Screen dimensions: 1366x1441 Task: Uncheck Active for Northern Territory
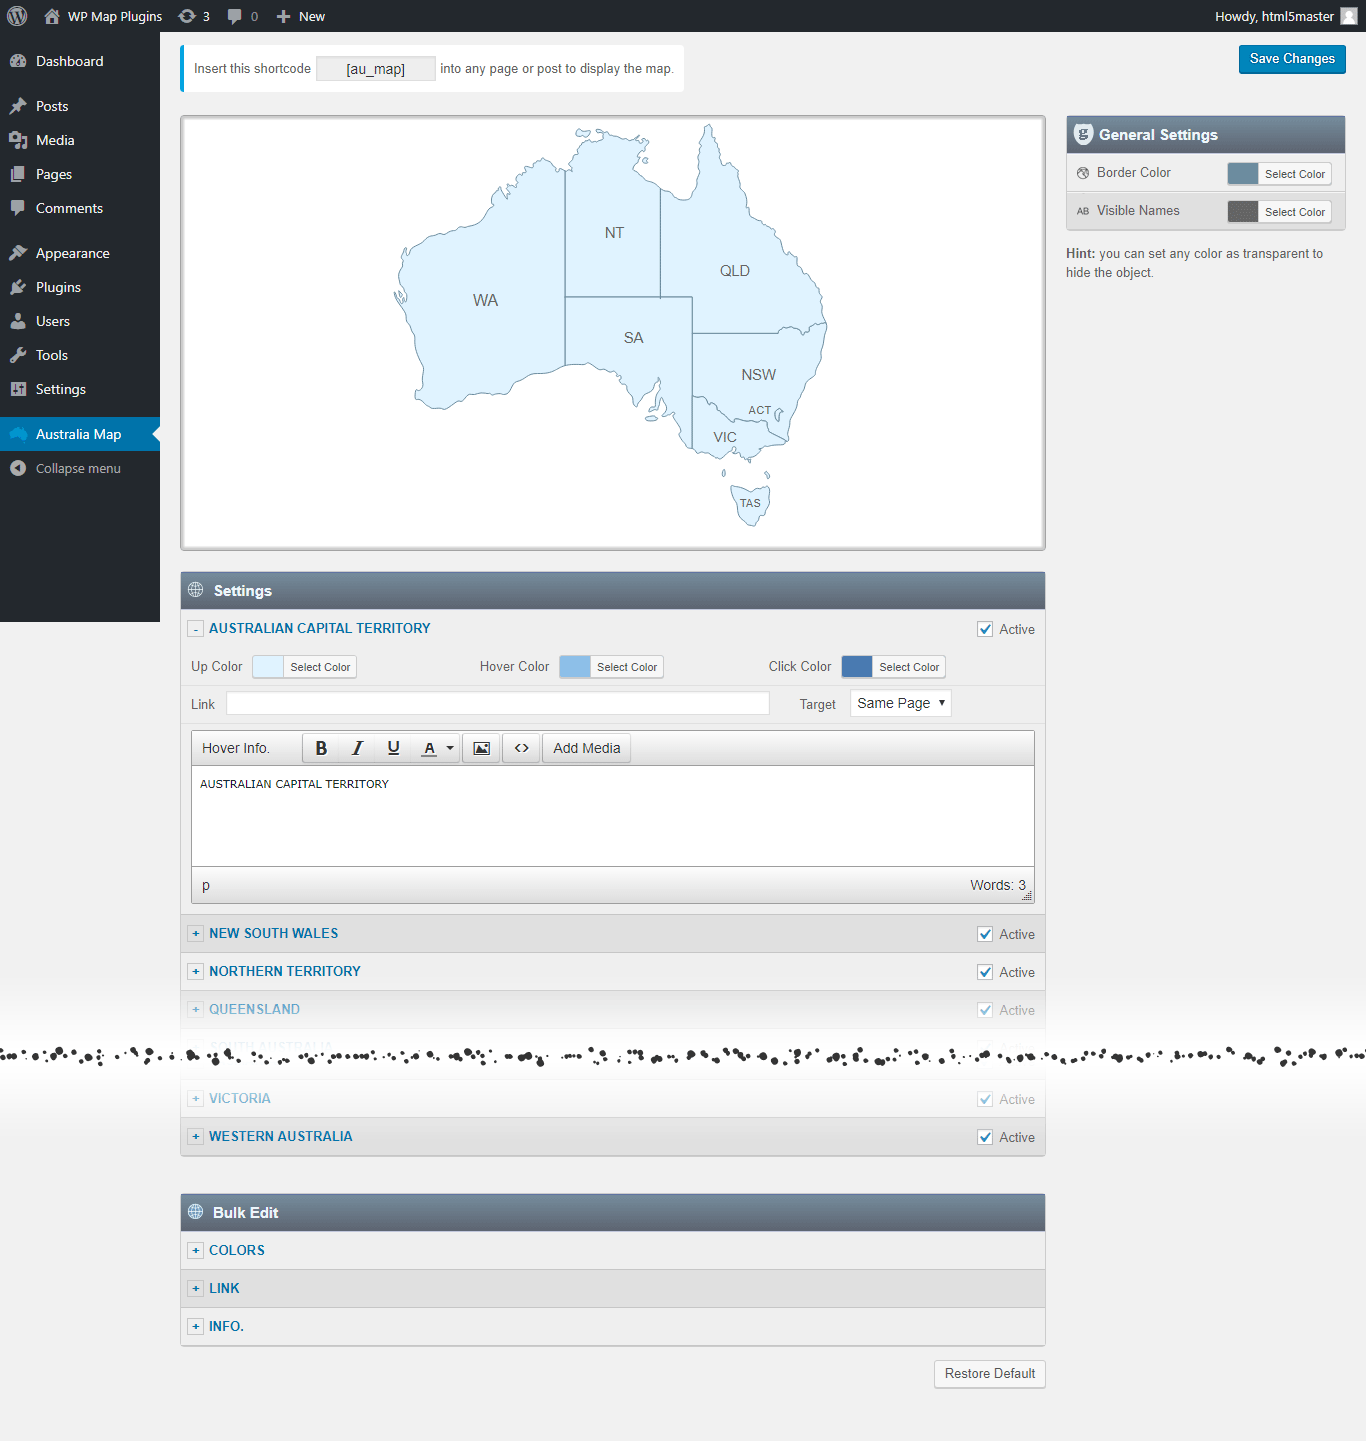point(985,972)
